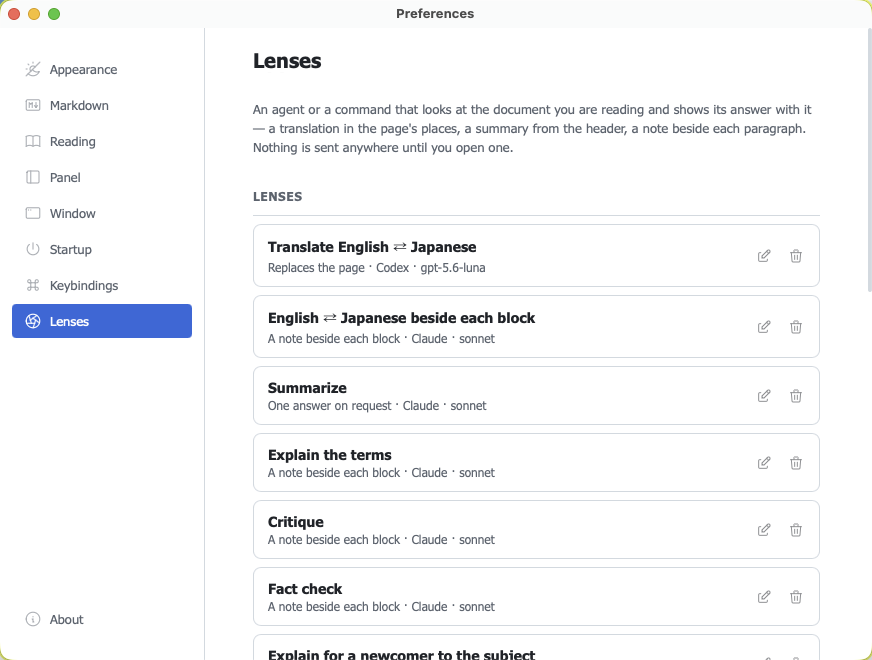The width and height of the screenshot is (872, 660).
Task: Edit the Japanese beside each block lens
Action: 764,326
